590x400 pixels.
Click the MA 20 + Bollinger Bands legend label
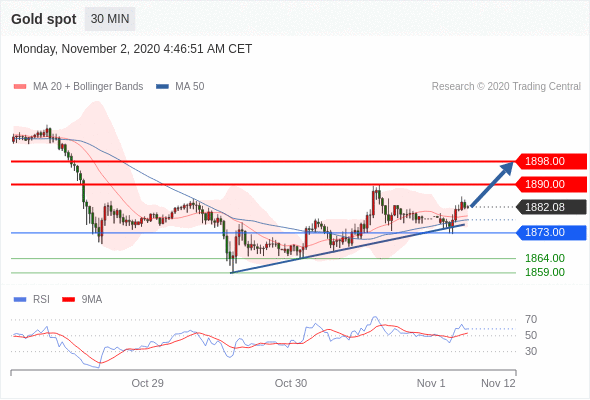(x=88, y=87)
